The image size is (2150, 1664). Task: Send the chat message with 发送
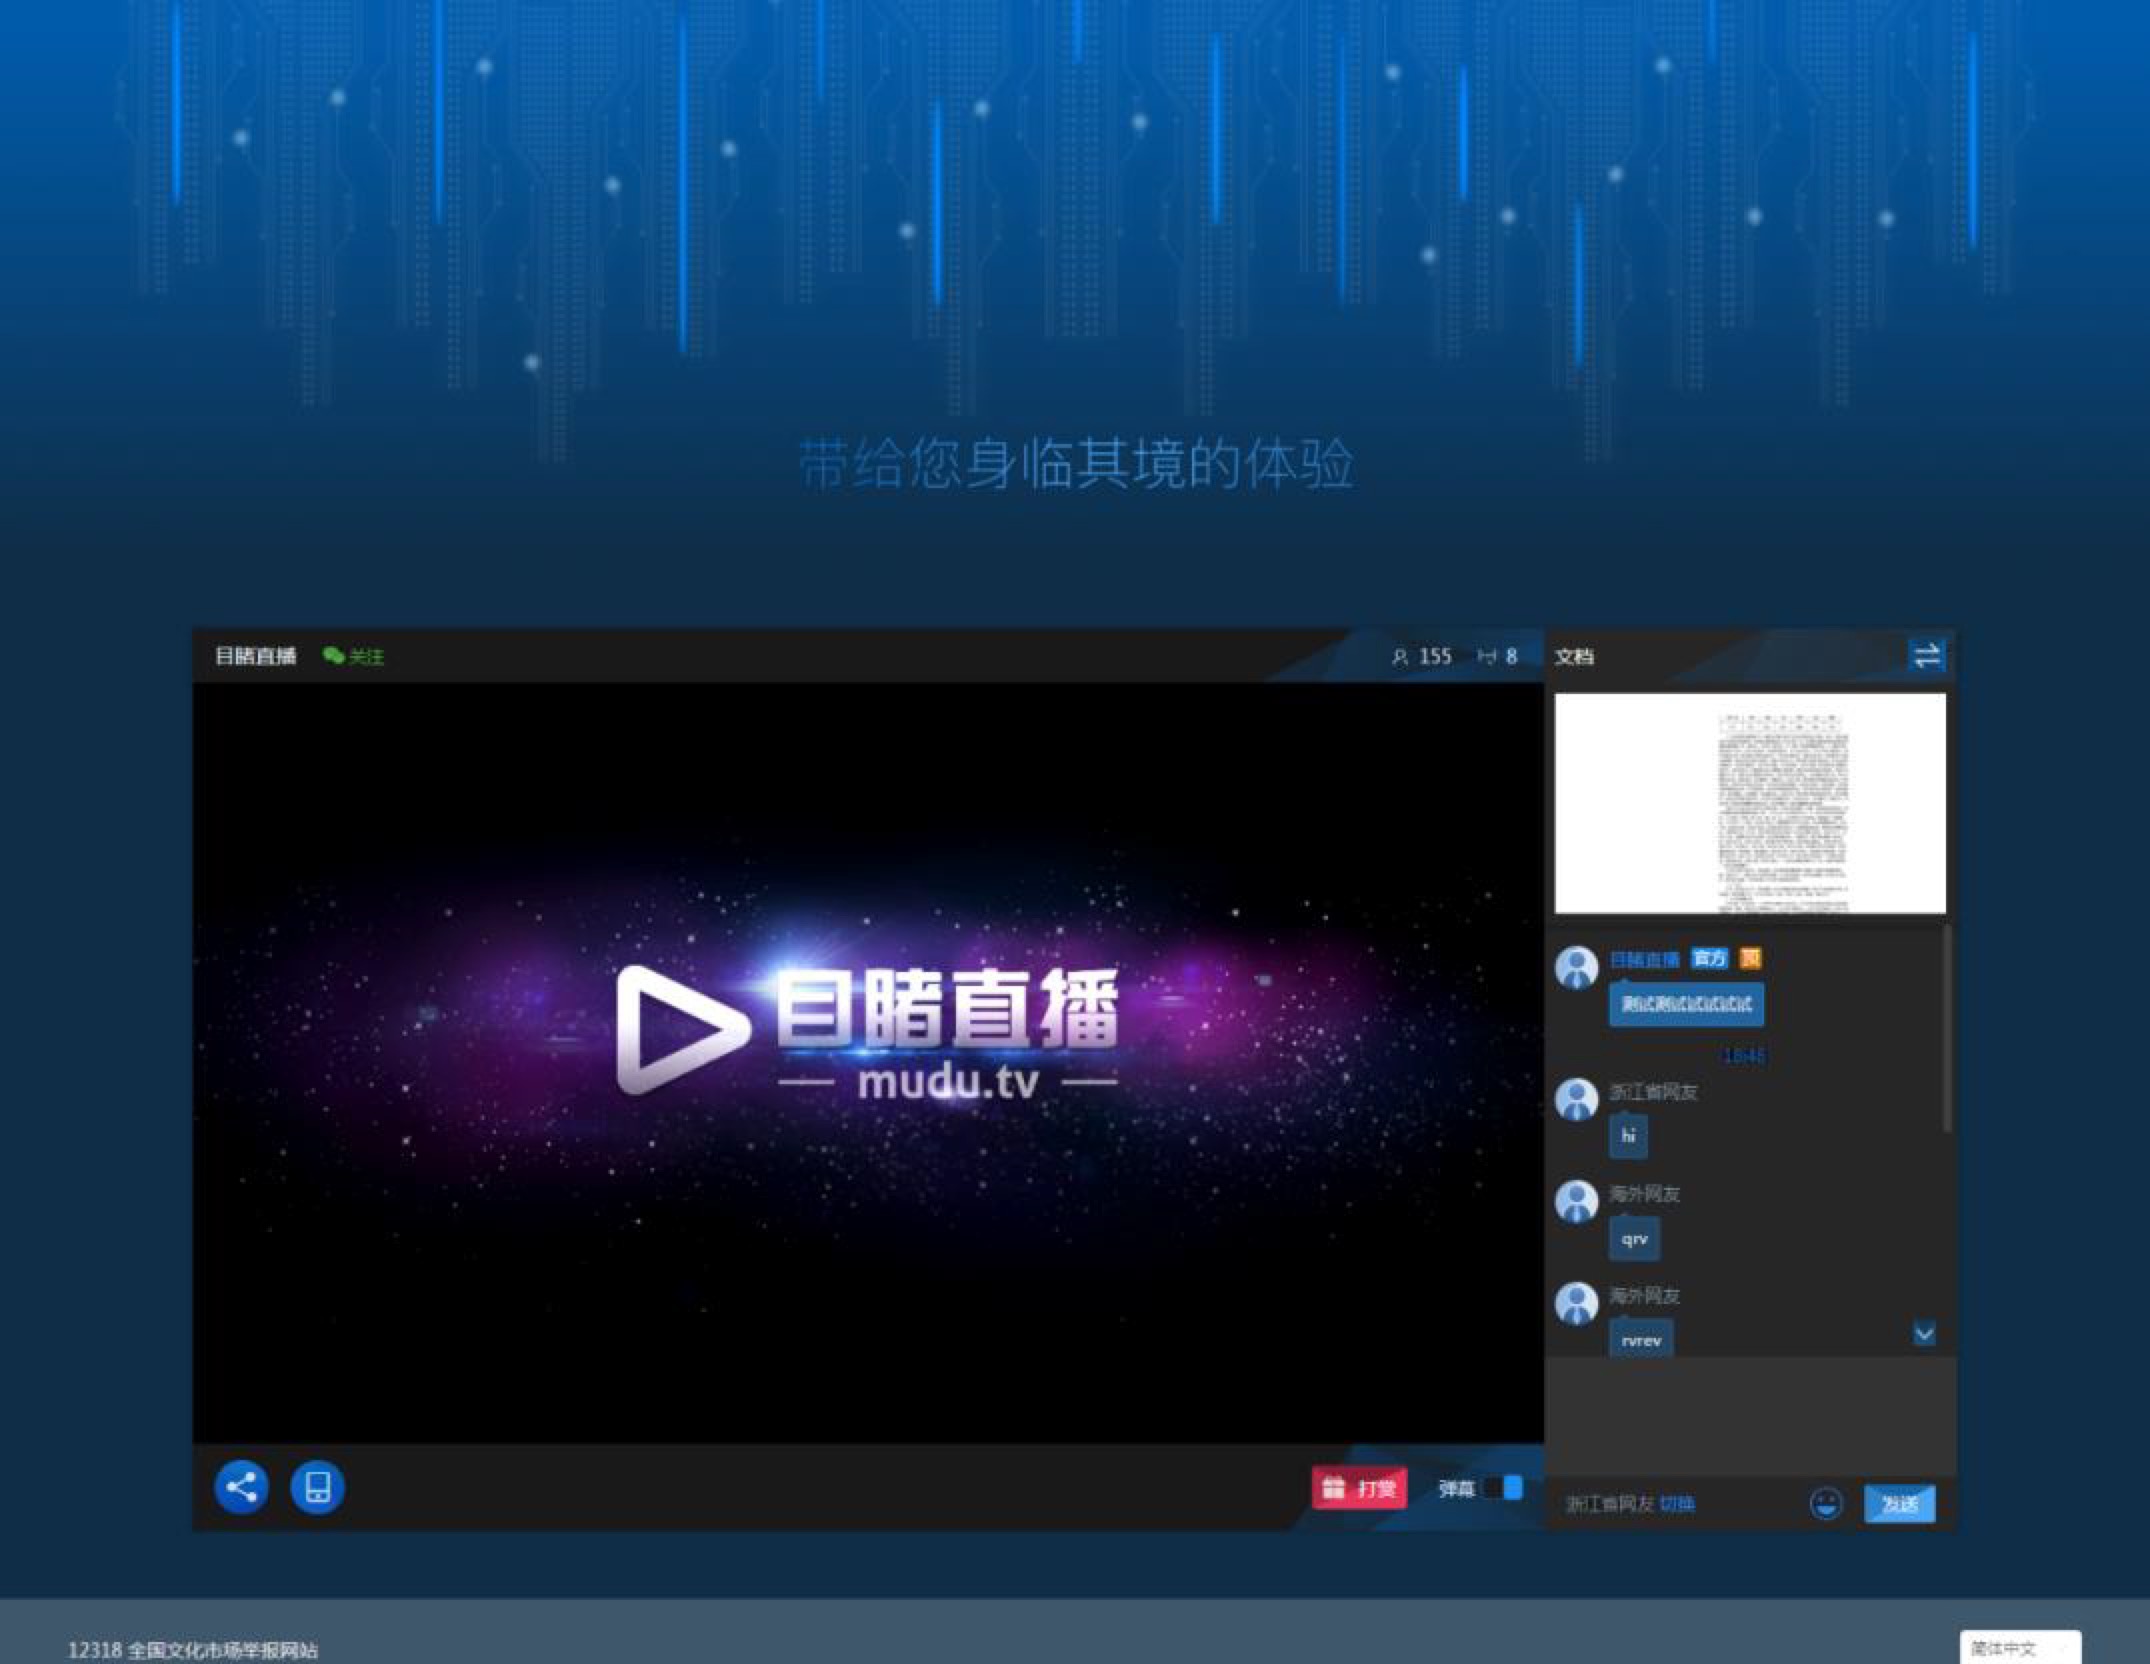(x=1899, y=1504)
